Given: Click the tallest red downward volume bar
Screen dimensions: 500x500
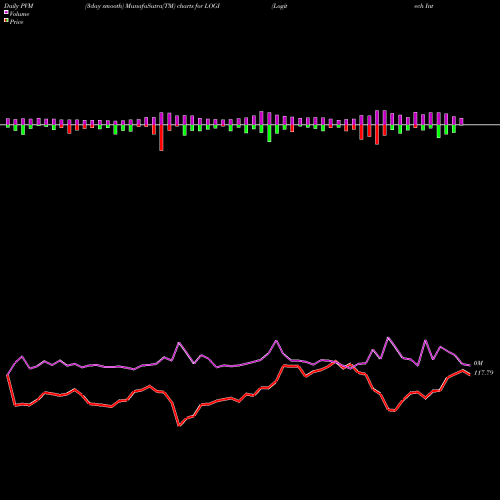Looking at the screenshot, I should click(x=161, y=138).
